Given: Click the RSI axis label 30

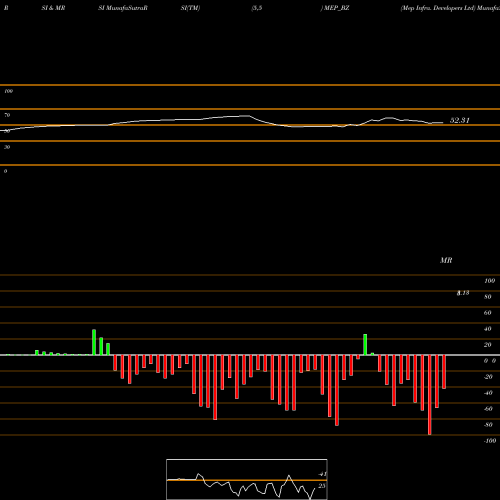Looking at the screenshot, I should (7, 147).
